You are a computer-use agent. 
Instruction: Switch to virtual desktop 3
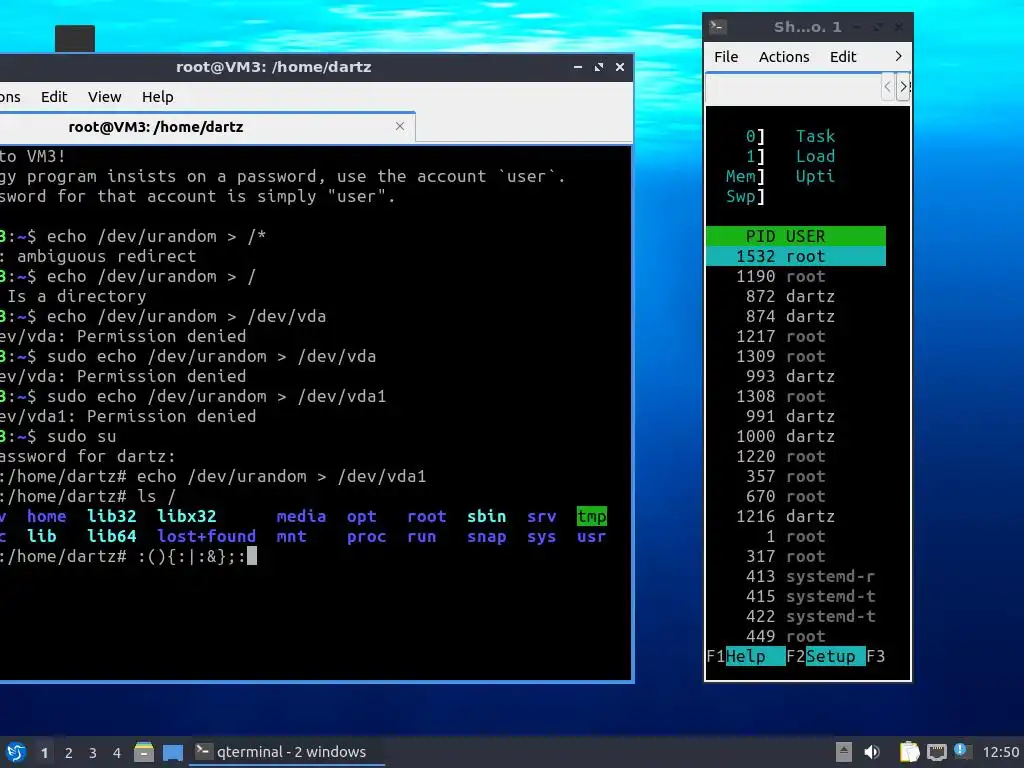pyautogui.click(x=93, y=753)
